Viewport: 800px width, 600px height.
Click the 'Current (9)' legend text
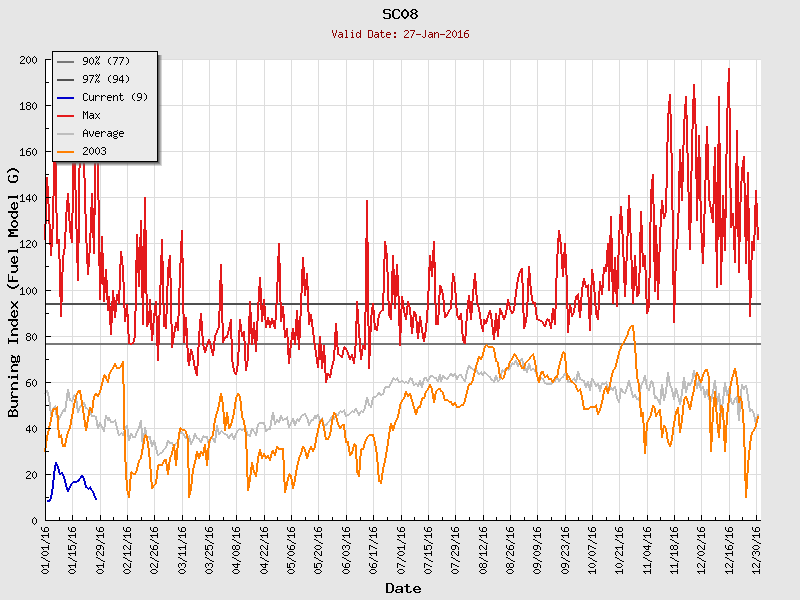click(x=115, y=97)
